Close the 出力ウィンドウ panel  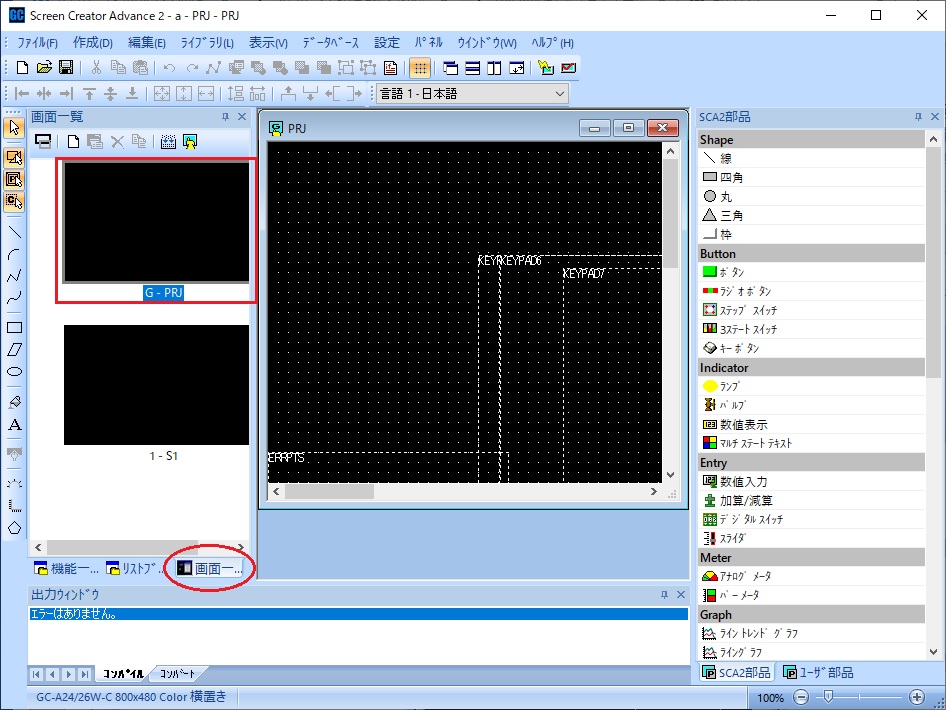pyautogui.click(x=681, y=595)
